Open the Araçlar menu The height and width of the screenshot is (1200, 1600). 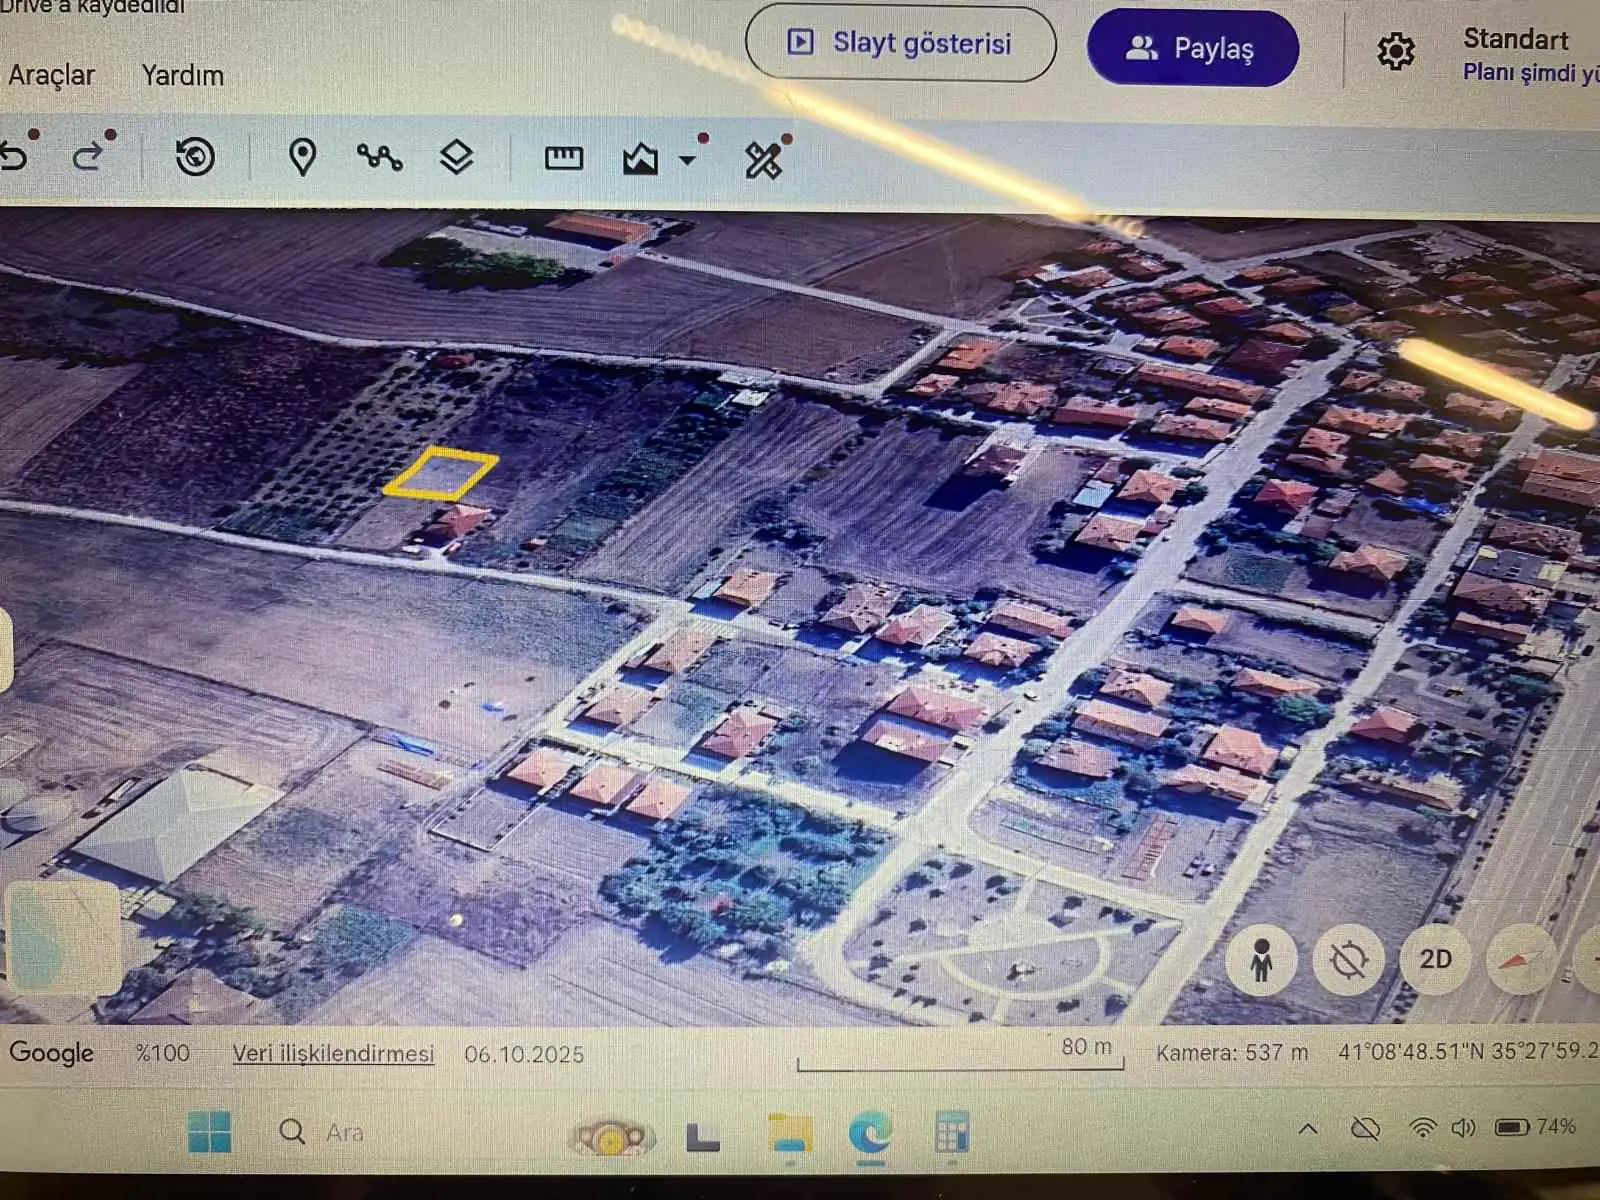51,75
